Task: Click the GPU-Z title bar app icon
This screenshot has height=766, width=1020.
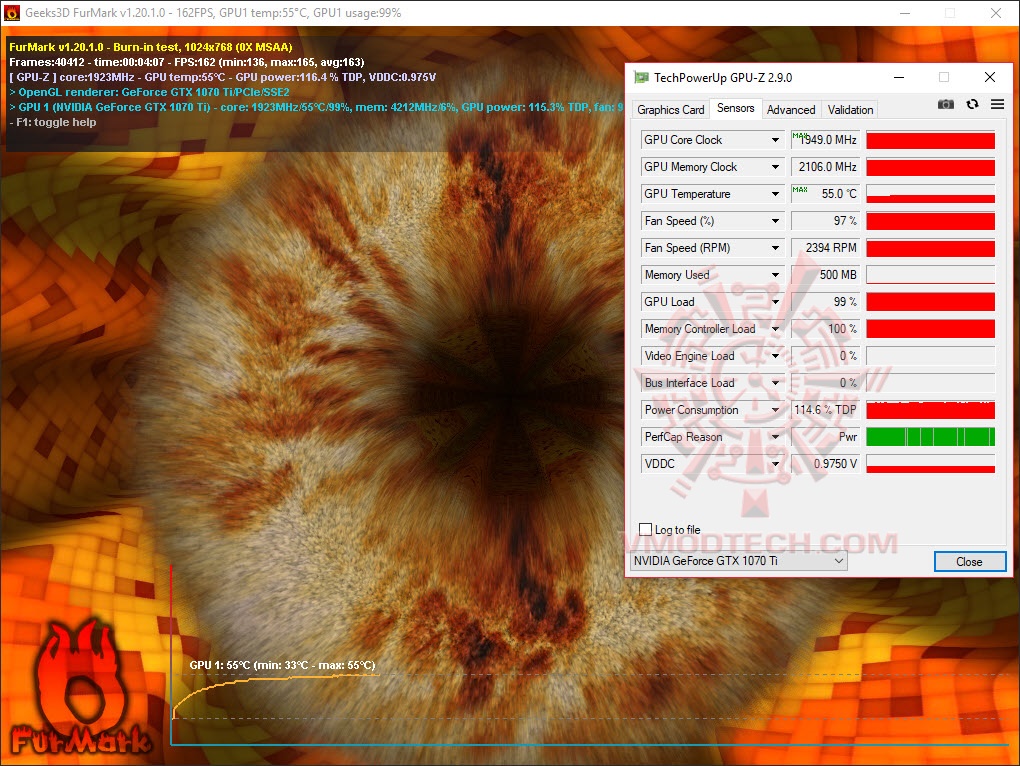Action: click(641, 77)
